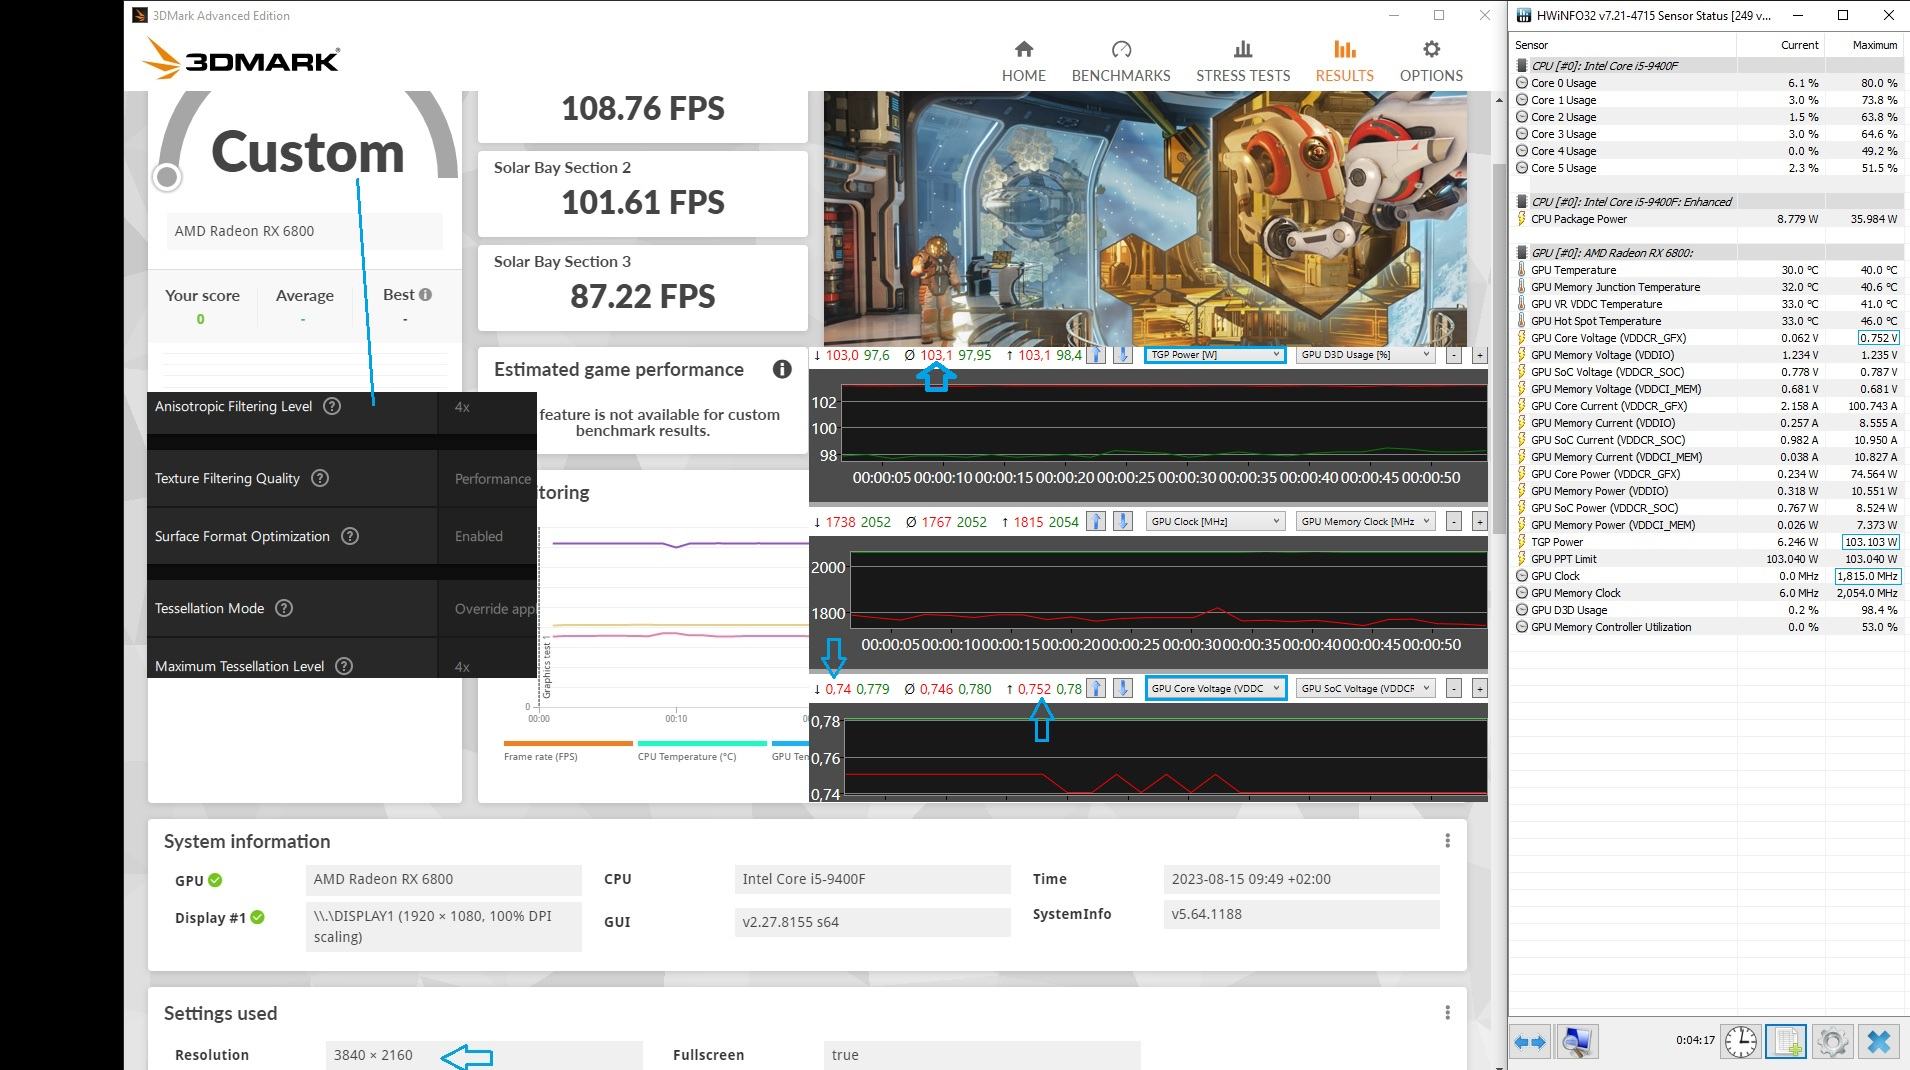Open the Settings used three-dot menu

pos(1447,1013)
